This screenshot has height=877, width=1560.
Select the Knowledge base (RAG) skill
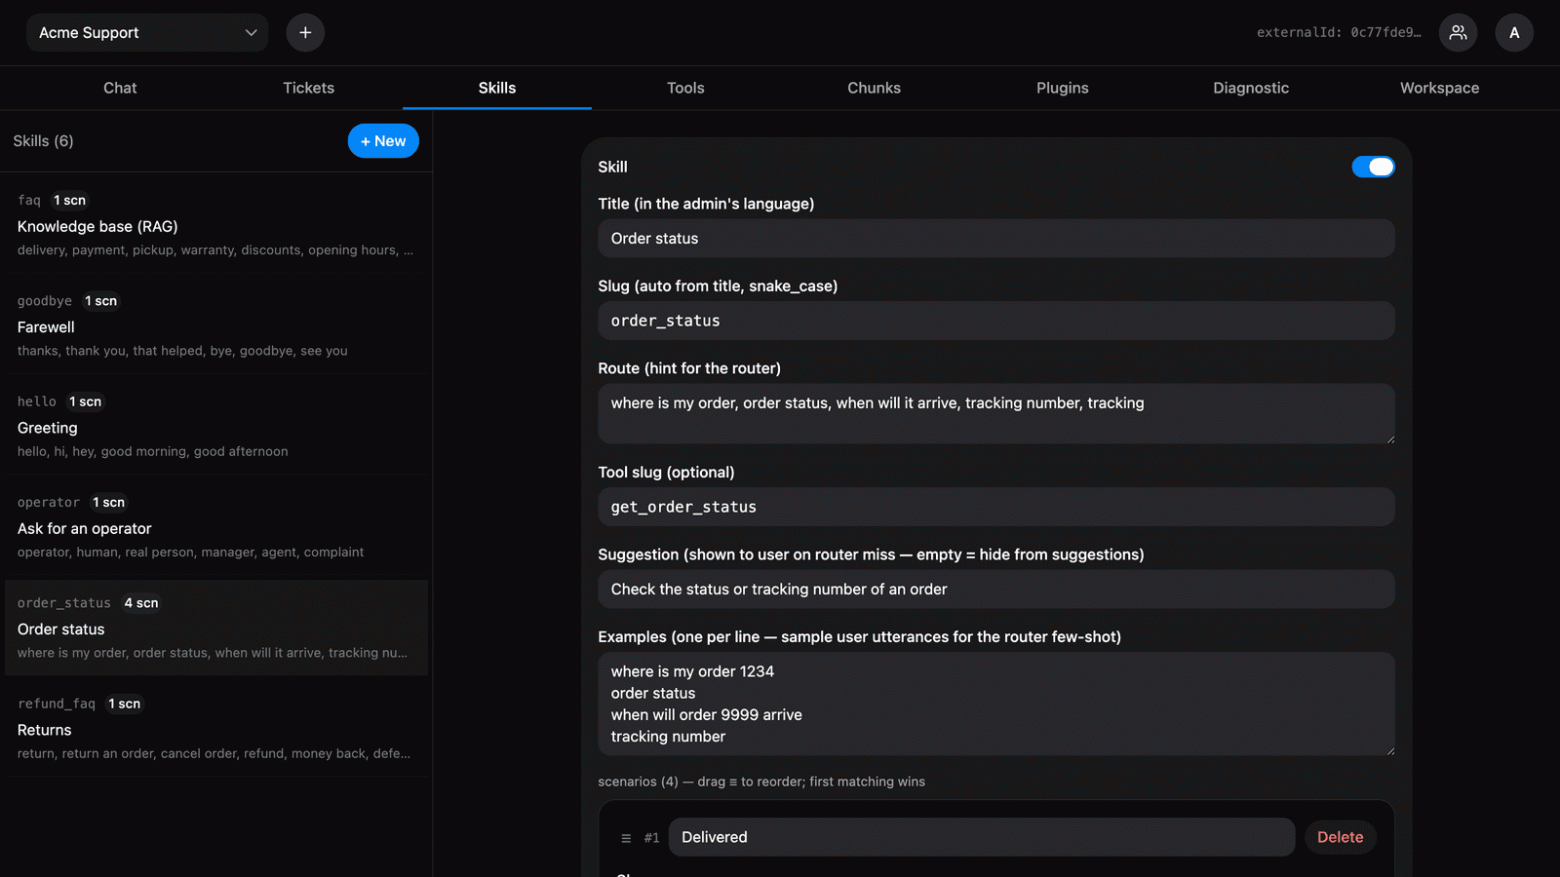click(216, 224)
